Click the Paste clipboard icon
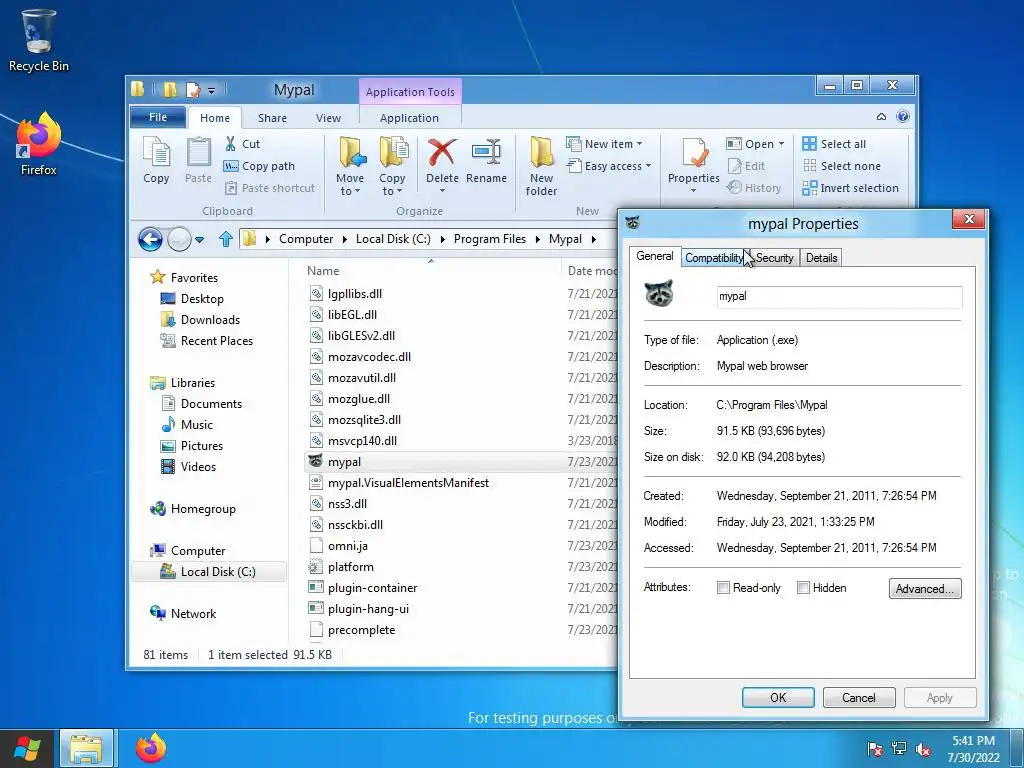 (x=199, y=160)
